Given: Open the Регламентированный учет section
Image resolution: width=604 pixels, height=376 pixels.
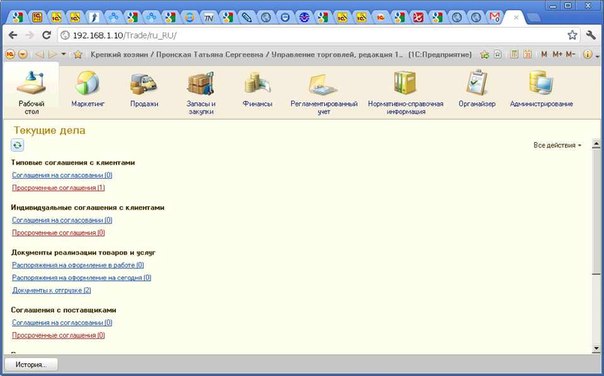Looking at the screenshot, I should coord(324,93).
